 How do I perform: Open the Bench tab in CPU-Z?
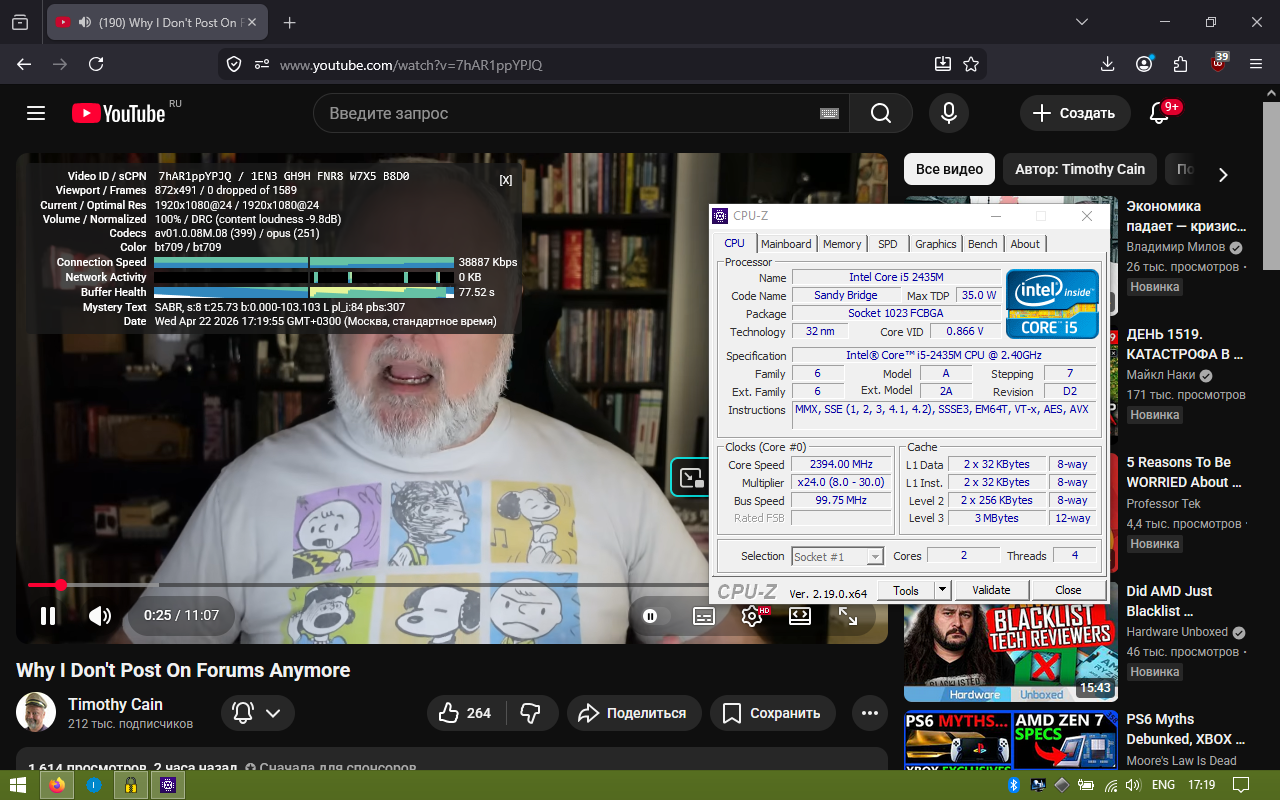click(983, 244)
